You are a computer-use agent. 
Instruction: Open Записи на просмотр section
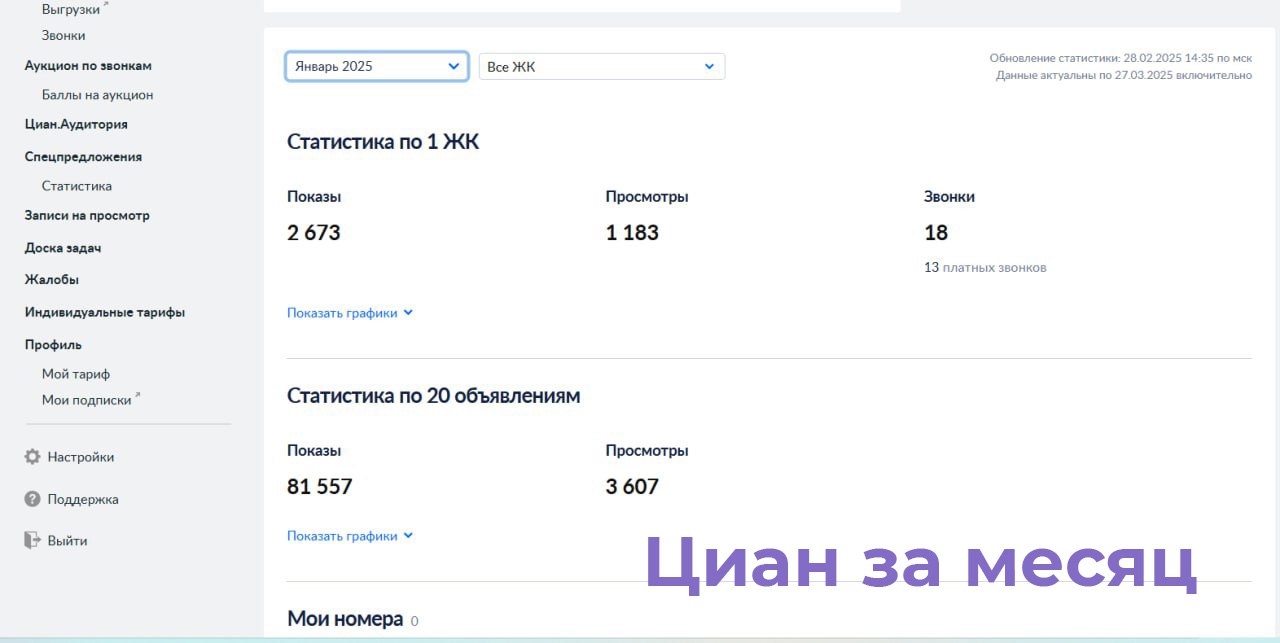coord(87,216)
